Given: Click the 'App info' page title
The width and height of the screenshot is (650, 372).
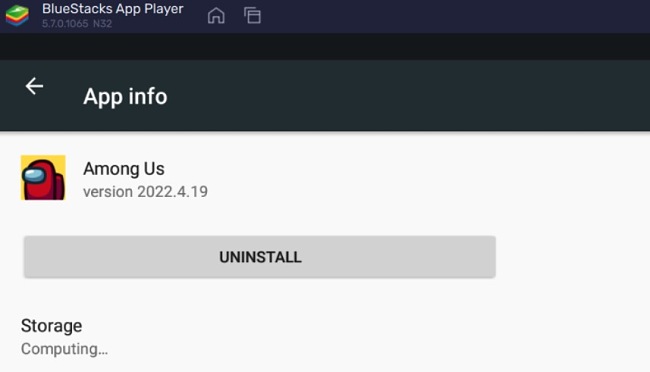Looking at the screenshot, I should click(125, 97).
